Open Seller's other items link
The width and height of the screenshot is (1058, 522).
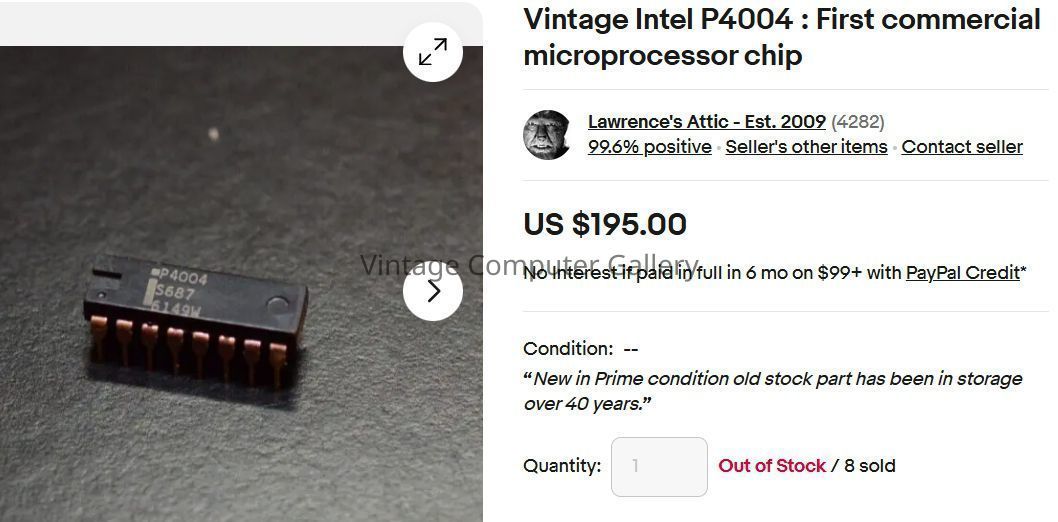tap(806, 147)
